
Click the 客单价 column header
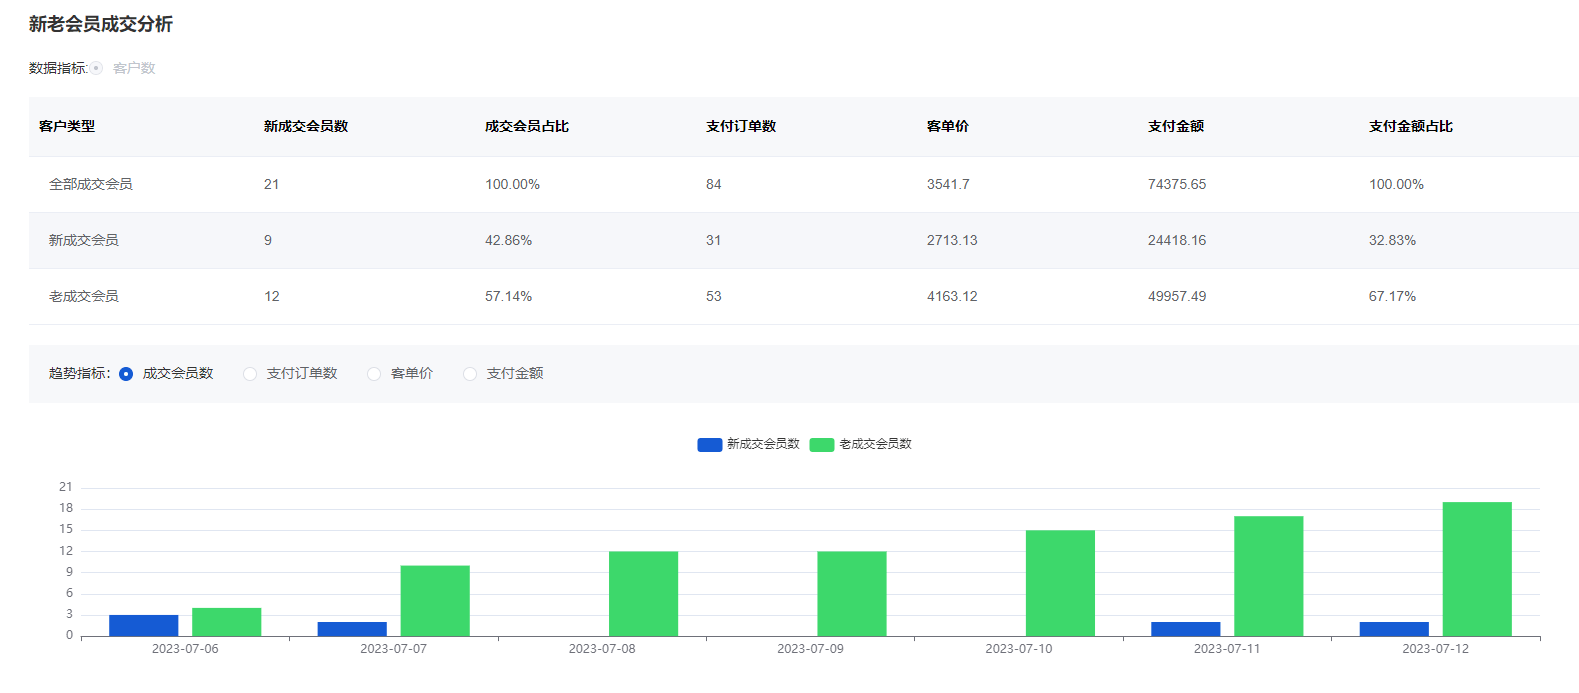pyautogui.click(x=948, y=126)
